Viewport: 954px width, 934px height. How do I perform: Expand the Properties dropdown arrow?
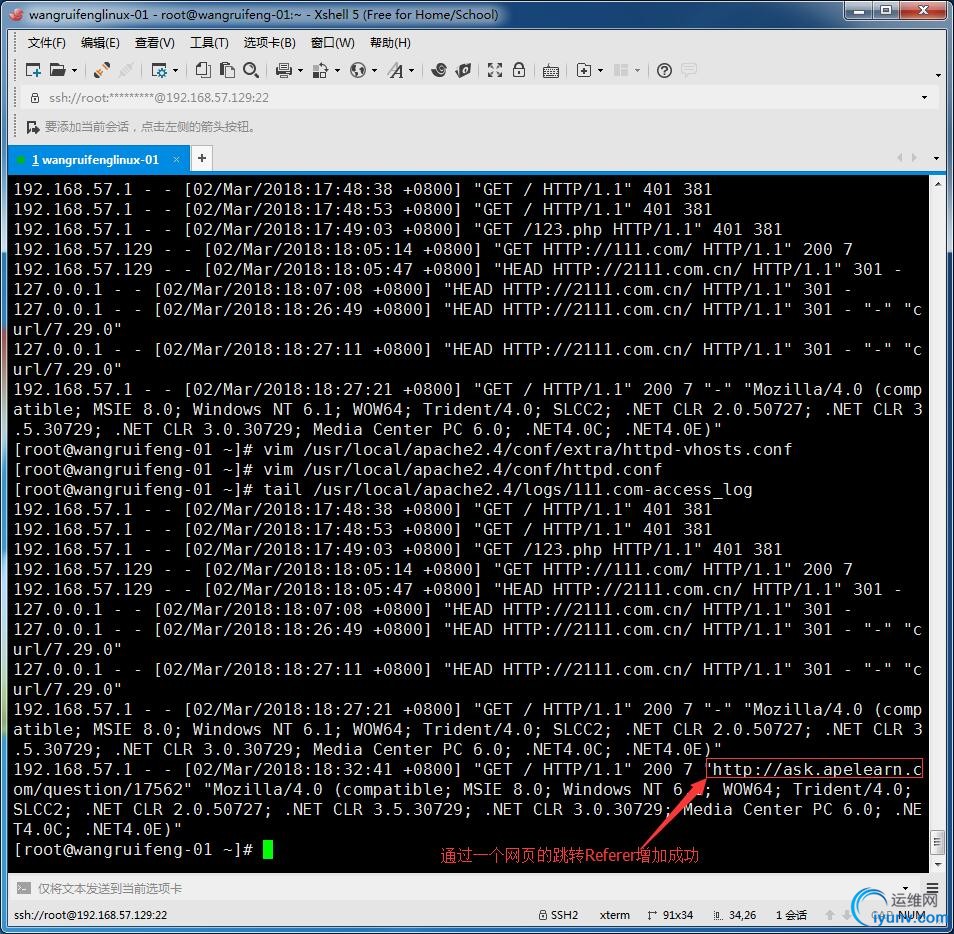point(175,71)
